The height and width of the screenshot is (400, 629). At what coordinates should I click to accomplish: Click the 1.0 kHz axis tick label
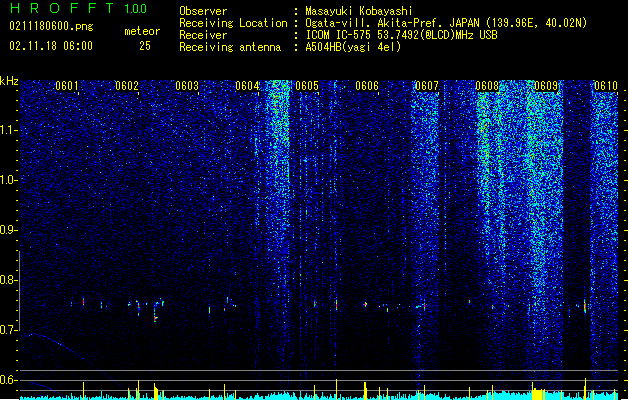click(x=9, y=180)
